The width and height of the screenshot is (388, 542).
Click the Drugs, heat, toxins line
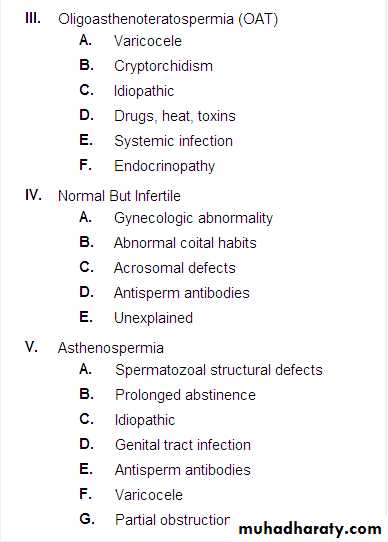(175, 116)
